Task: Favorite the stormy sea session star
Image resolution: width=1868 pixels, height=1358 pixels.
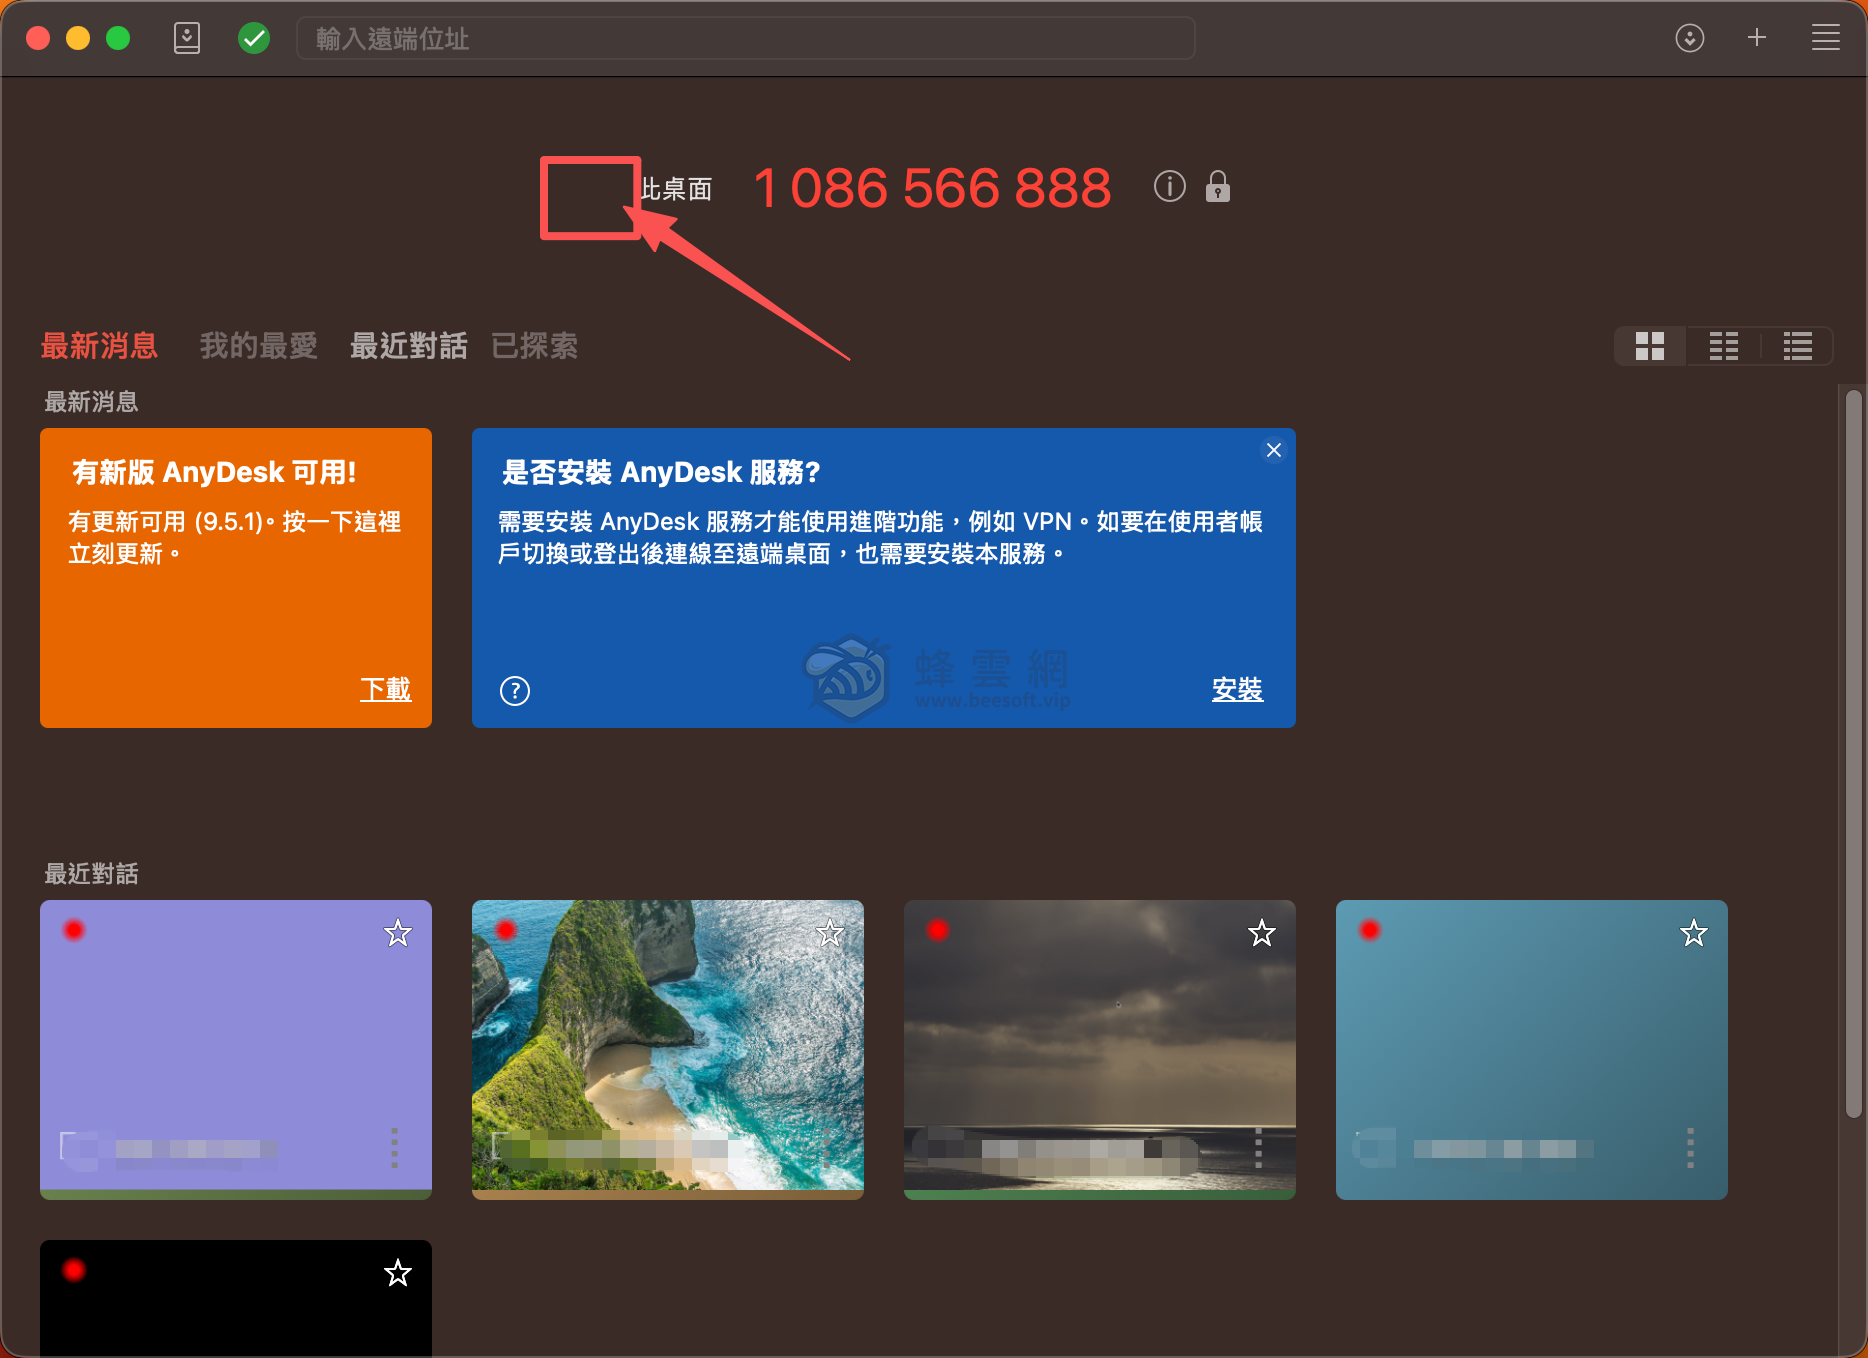Action: [1262, 933]
